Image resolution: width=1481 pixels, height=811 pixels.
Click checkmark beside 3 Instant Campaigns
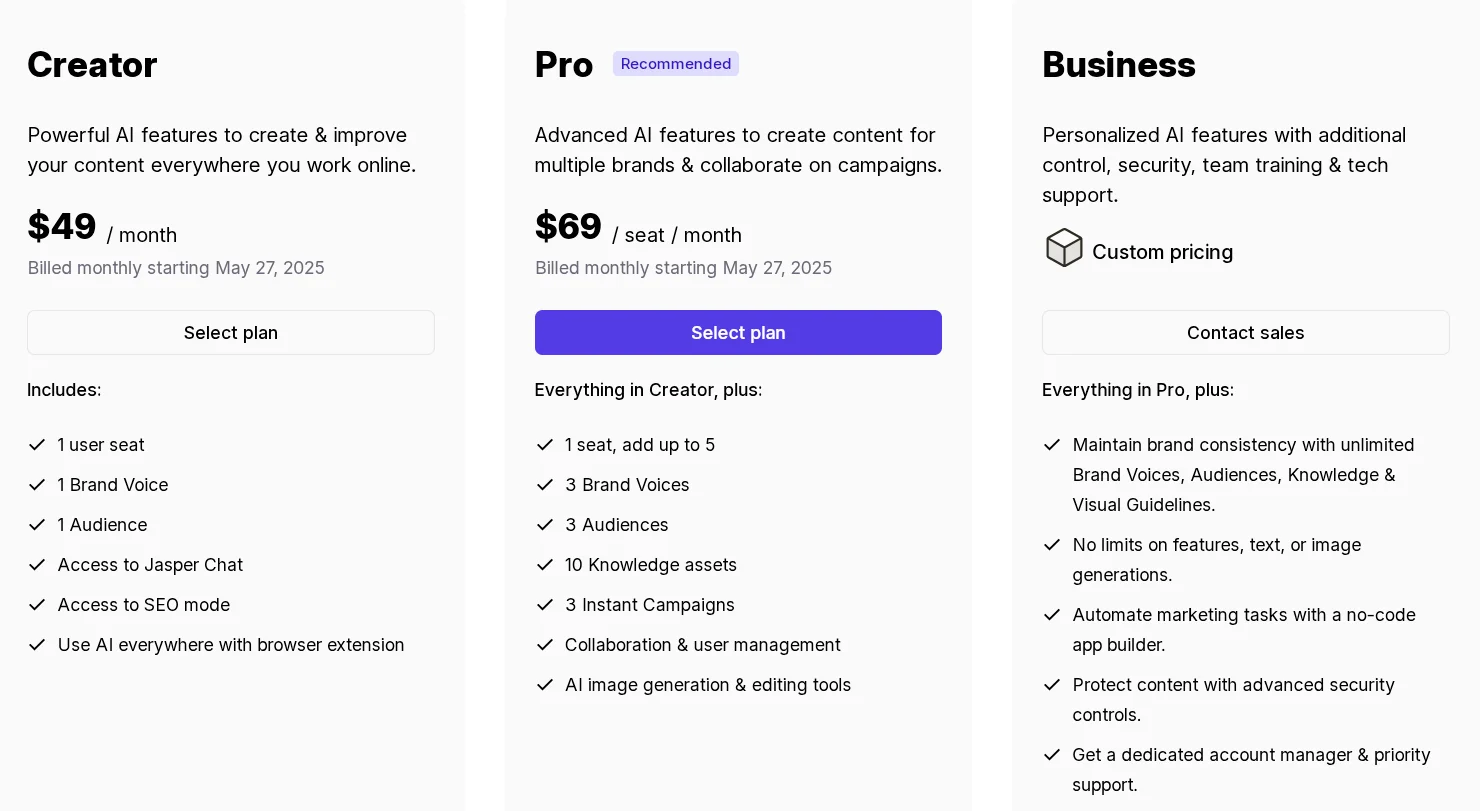point(545,605)
